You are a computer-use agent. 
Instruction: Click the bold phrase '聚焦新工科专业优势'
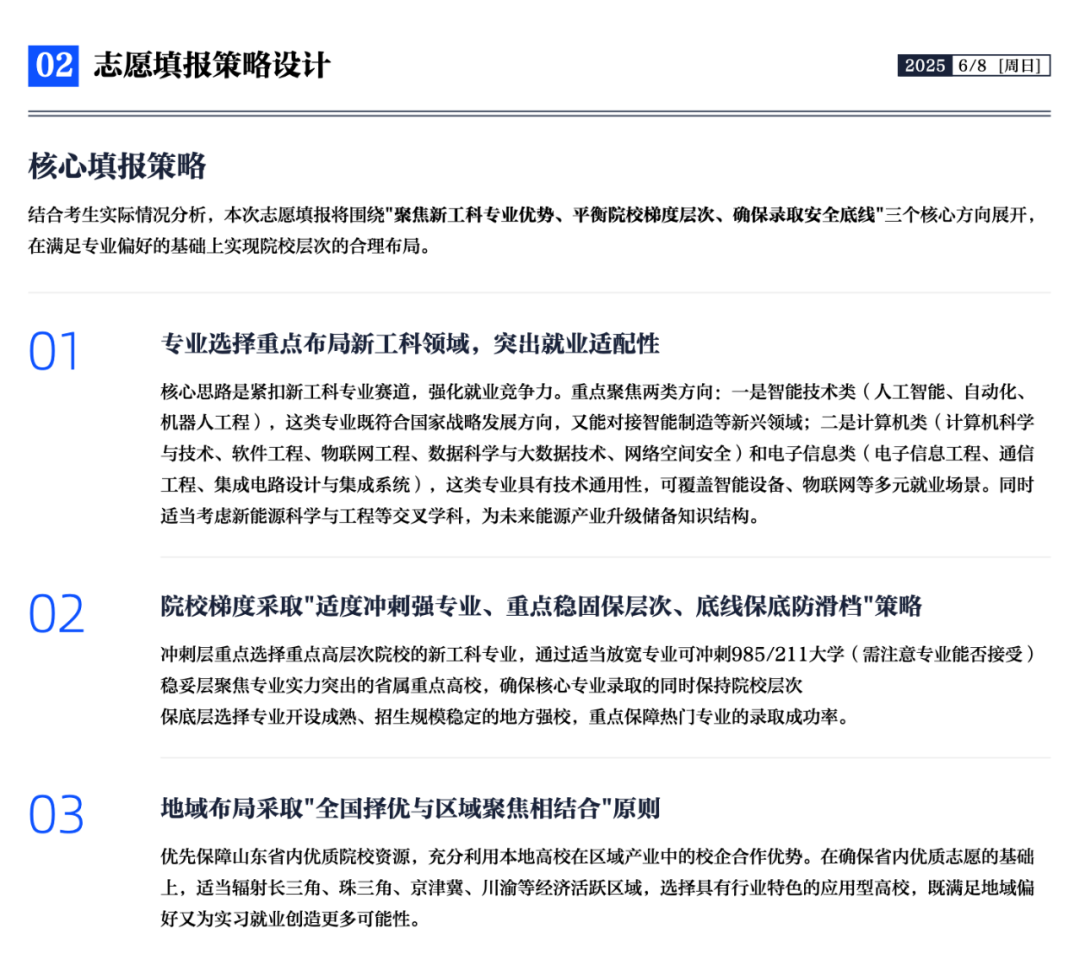click(474, 215)
